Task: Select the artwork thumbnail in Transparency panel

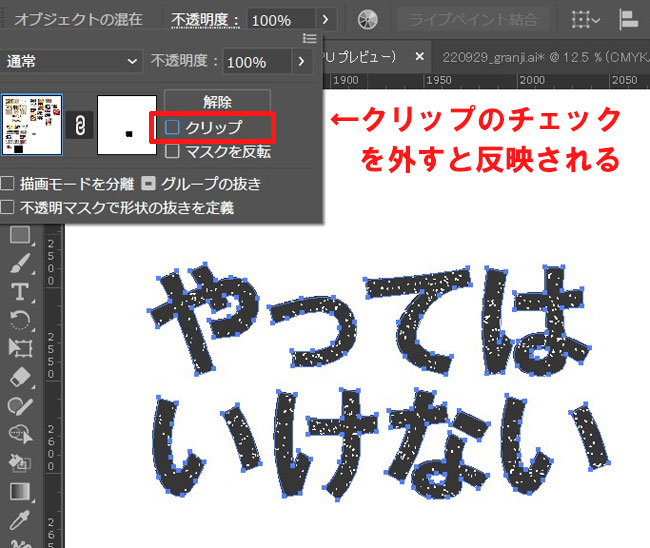Action: (32, 124)
